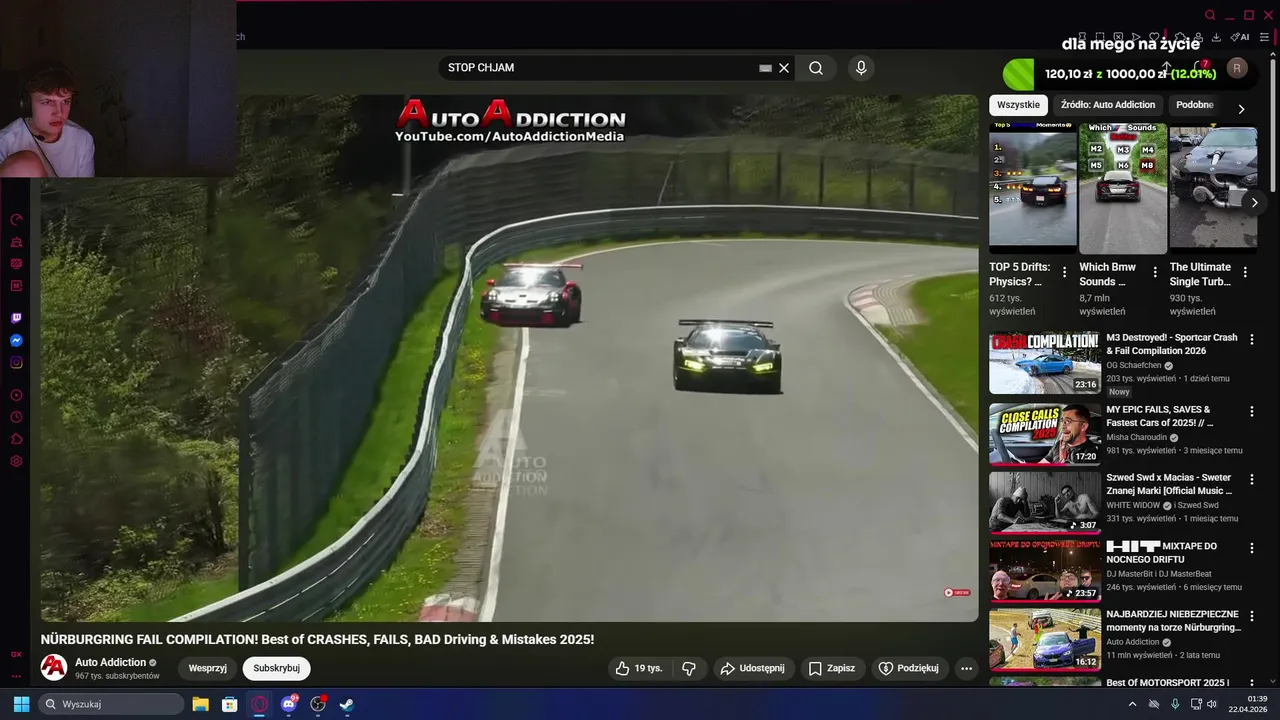Screen dimensions: 1280x720
Task: Click the main Nürburgring video player
Action: tap(509, 358)
